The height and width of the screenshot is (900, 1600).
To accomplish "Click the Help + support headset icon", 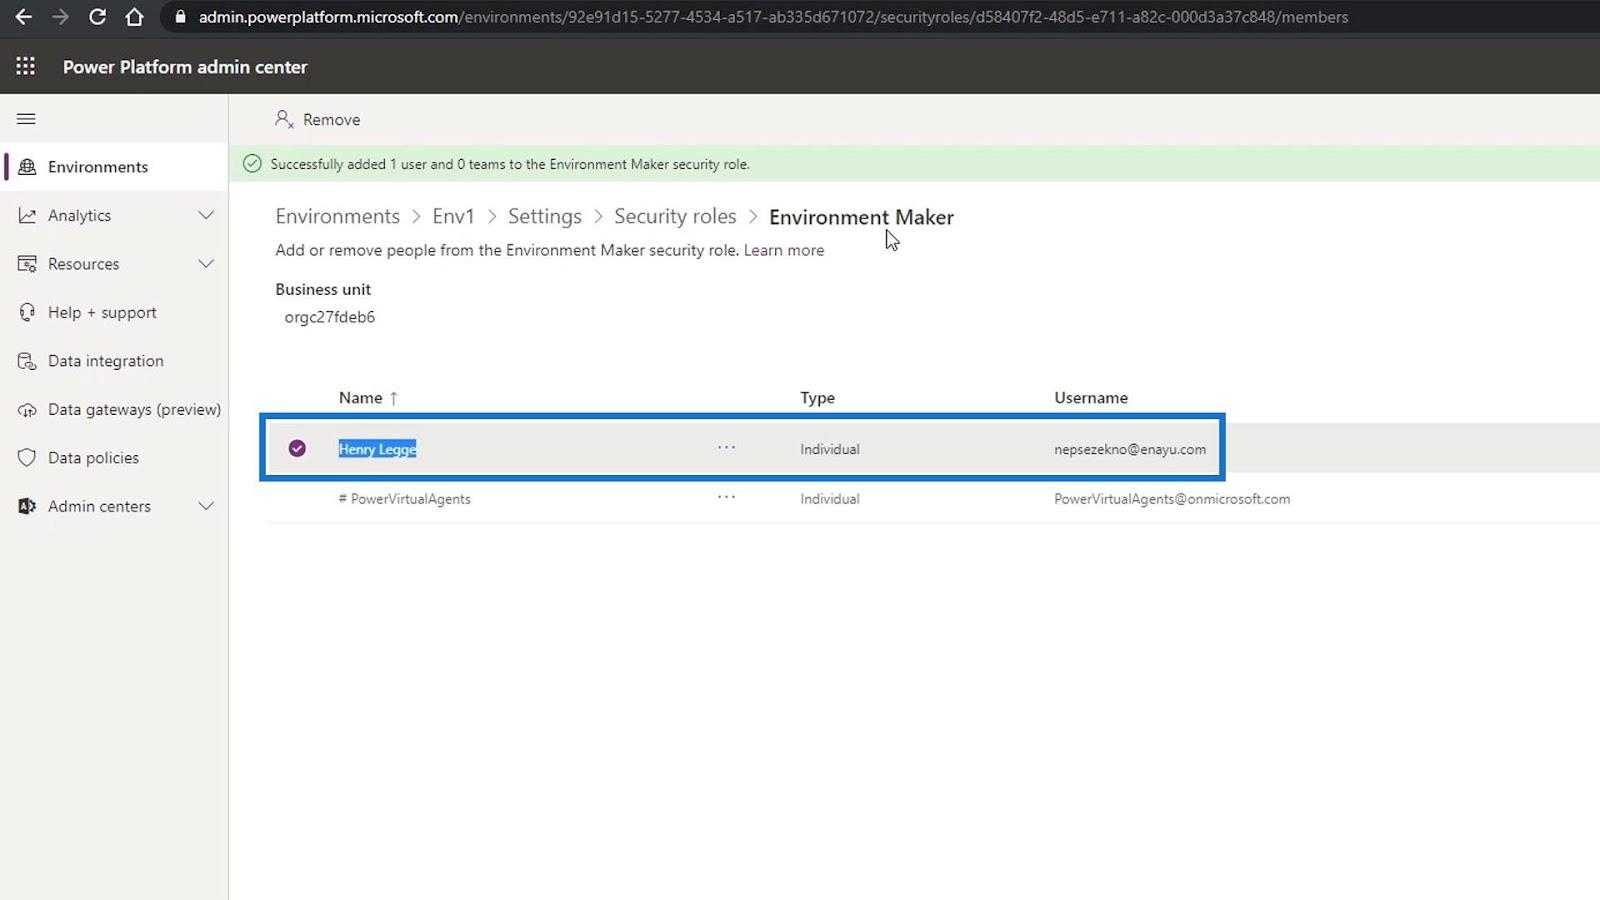I will tap(27, 312).
